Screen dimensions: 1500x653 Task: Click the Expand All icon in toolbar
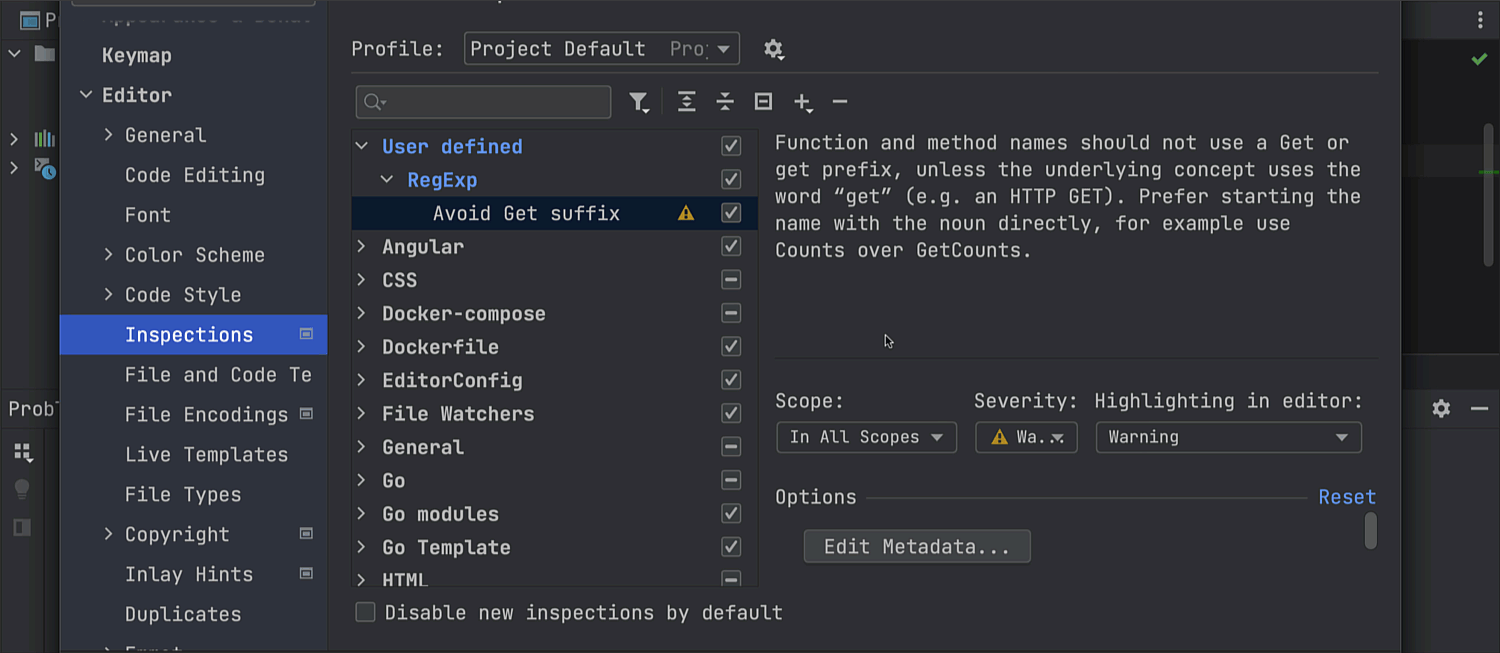pyautogui.click(x=686, y=102)
